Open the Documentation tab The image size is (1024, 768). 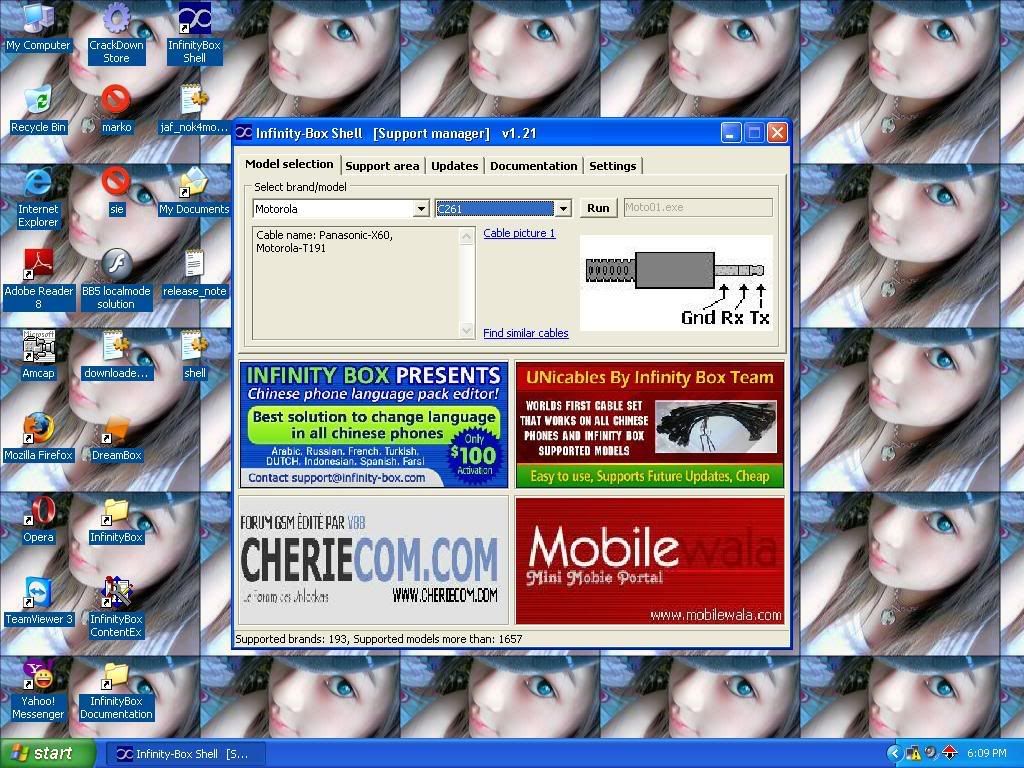tap(534, 166)
